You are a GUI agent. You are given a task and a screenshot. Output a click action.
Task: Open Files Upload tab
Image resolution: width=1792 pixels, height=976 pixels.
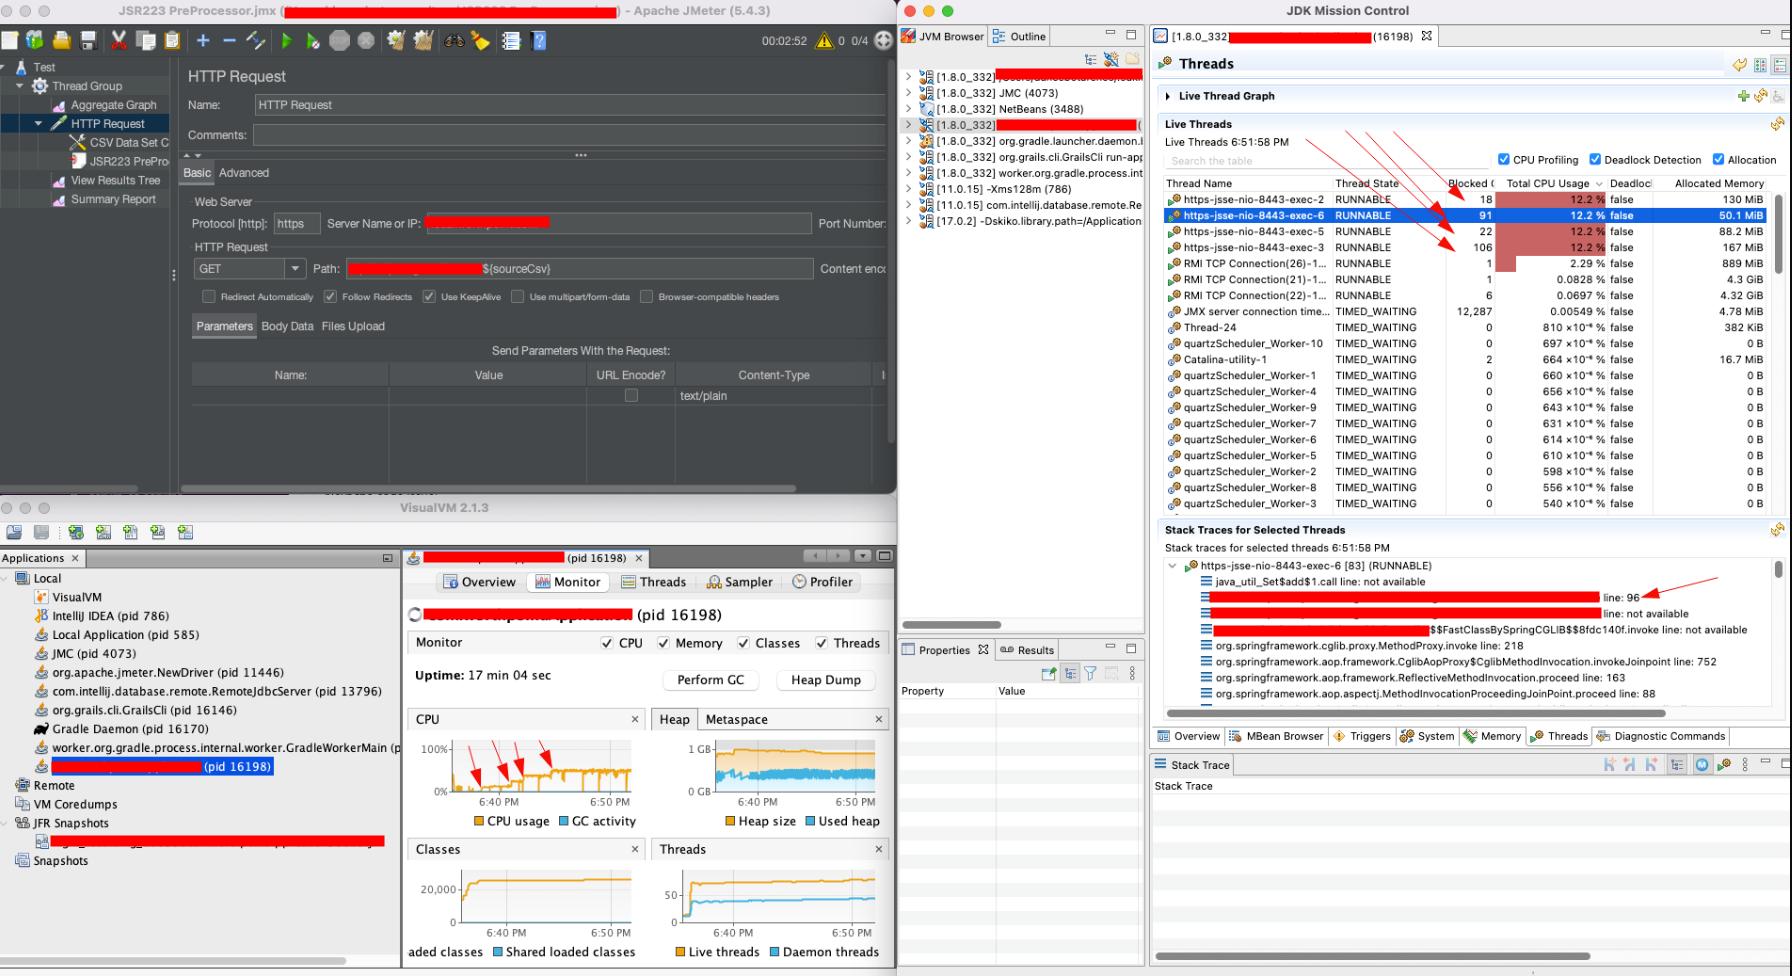353,326
